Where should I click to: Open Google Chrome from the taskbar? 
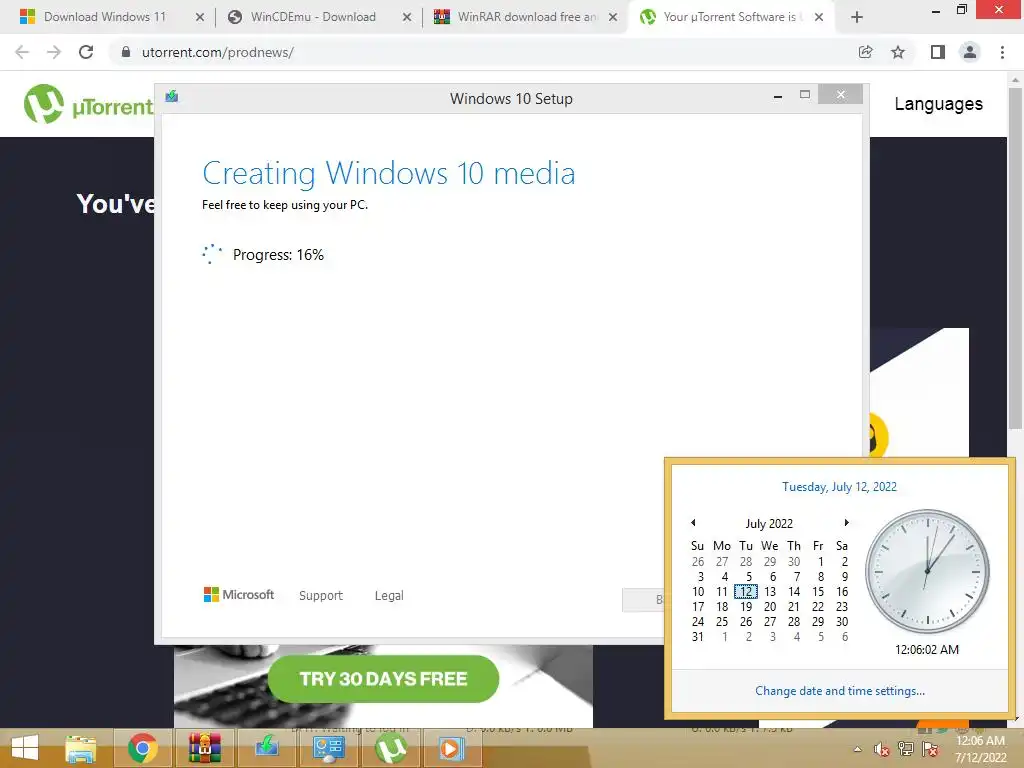[142, 748]
